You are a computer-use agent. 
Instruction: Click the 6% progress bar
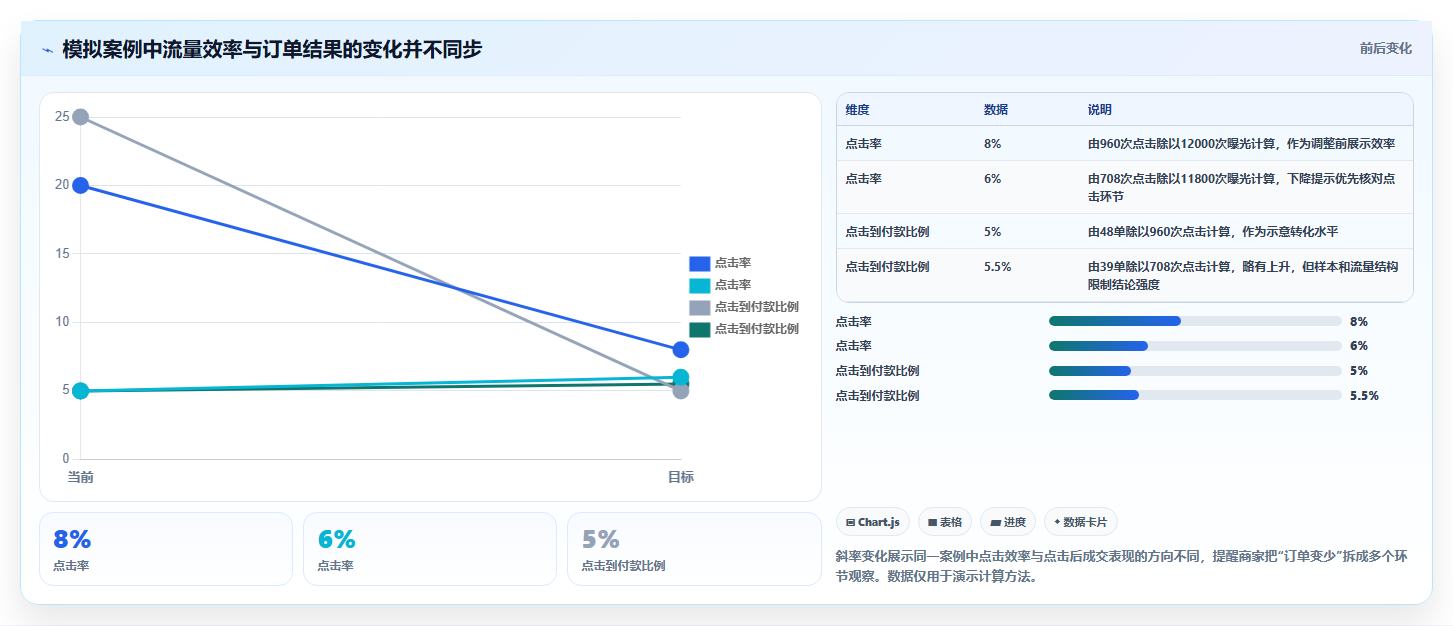tap(1195, 346)
